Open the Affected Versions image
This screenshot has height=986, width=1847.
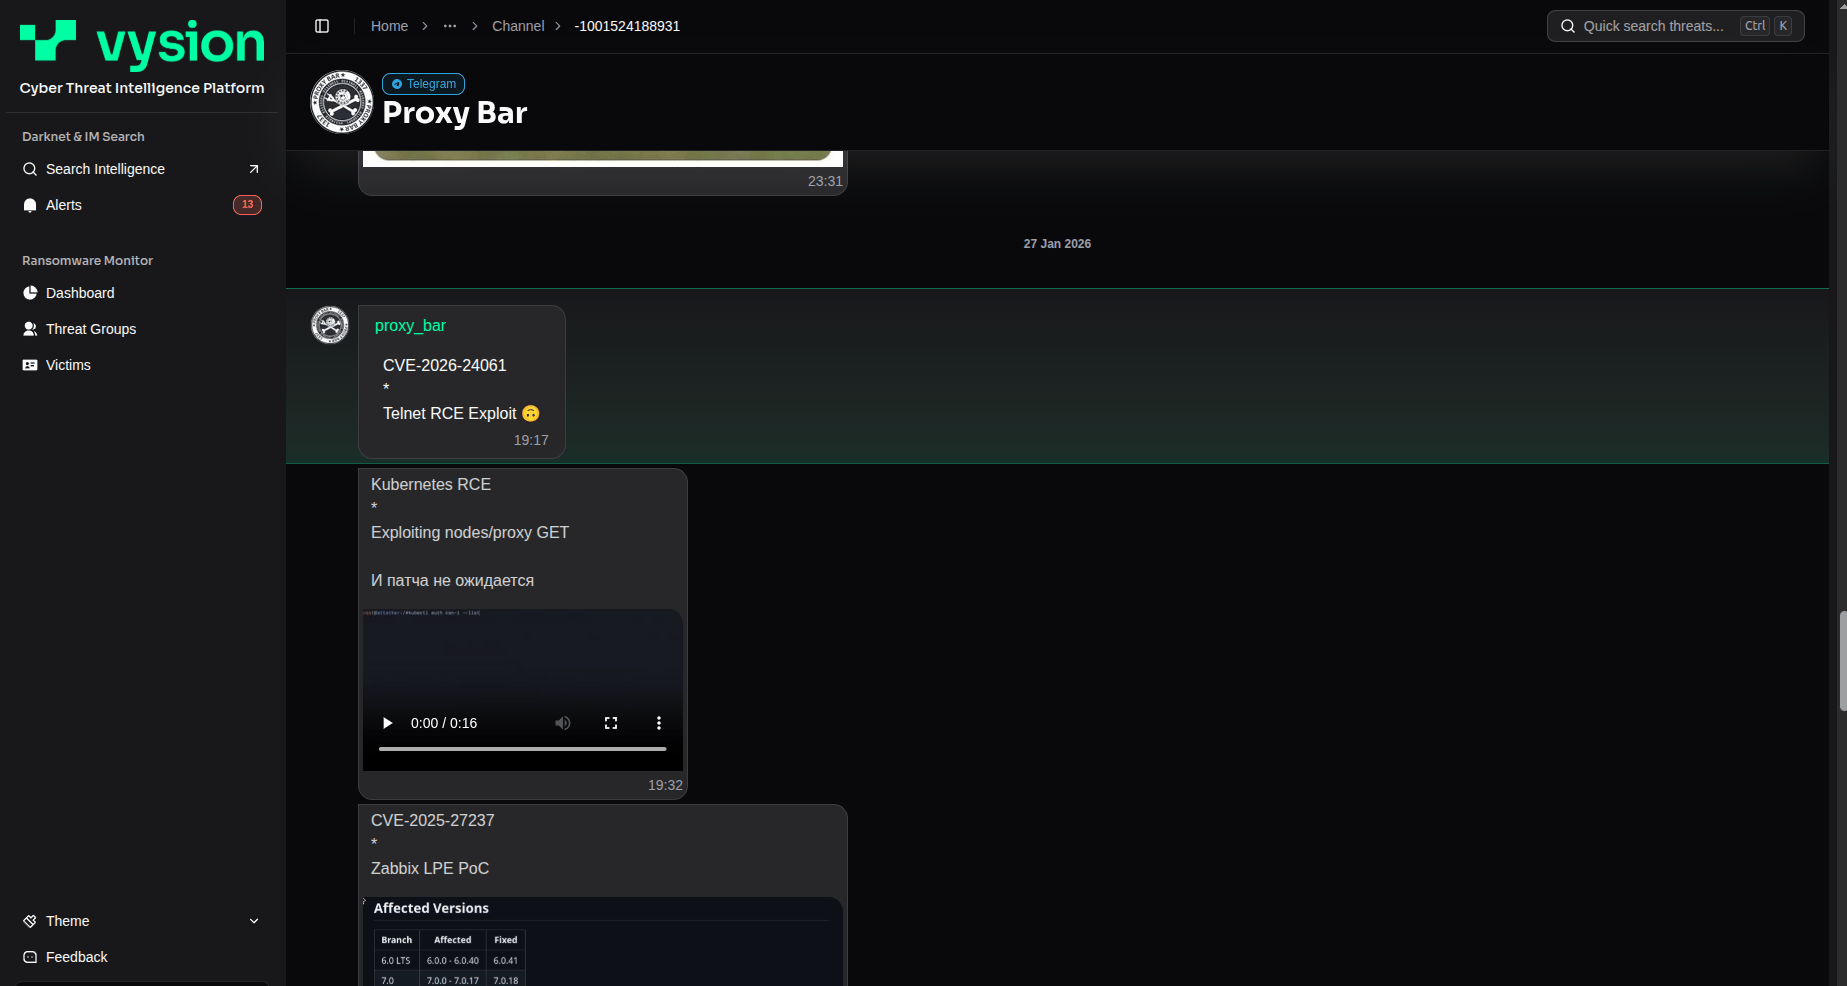point(603,941)
